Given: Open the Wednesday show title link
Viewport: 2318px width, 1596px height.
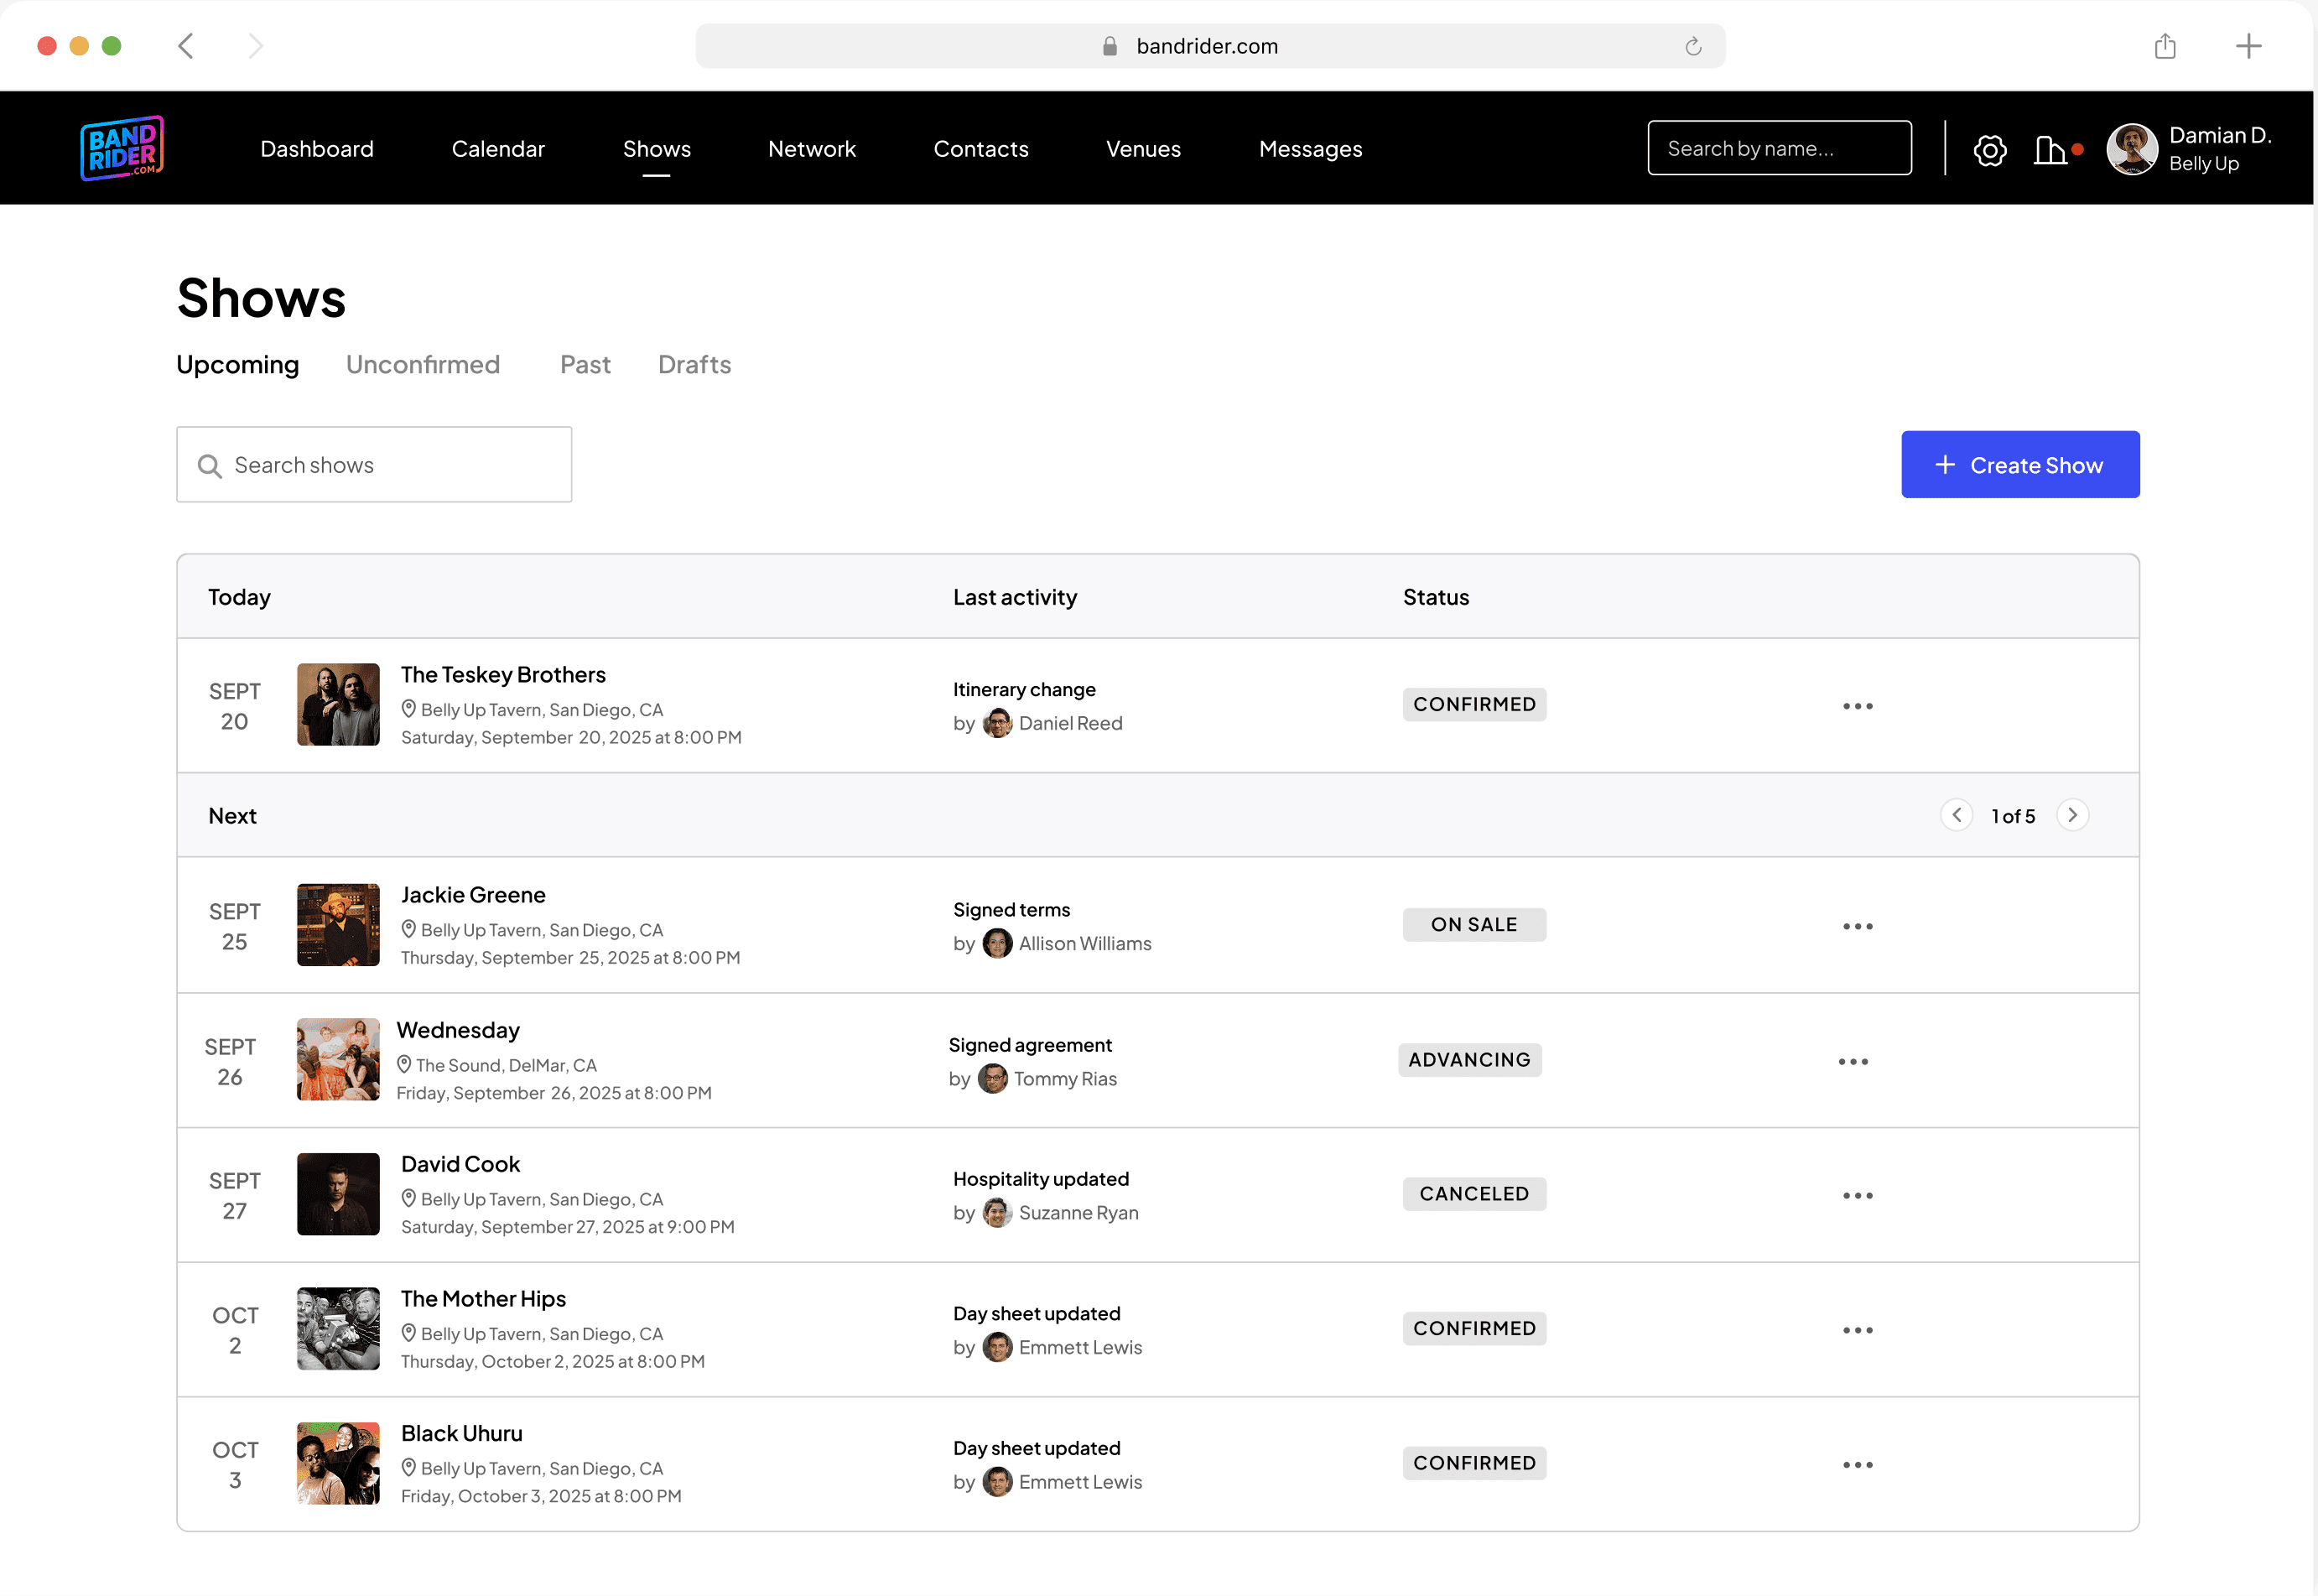Looking at the screenshot, I should [458, 1030].
